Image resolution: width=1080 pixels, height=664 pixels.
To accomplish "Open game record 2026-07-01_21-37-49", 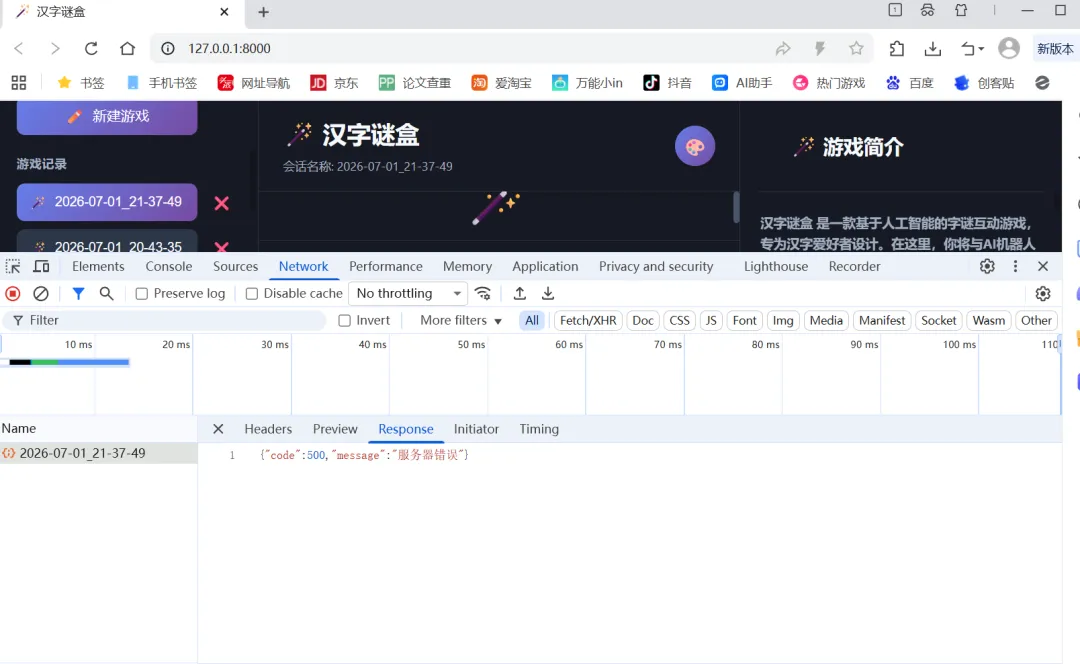I will [x=107, y=202].
